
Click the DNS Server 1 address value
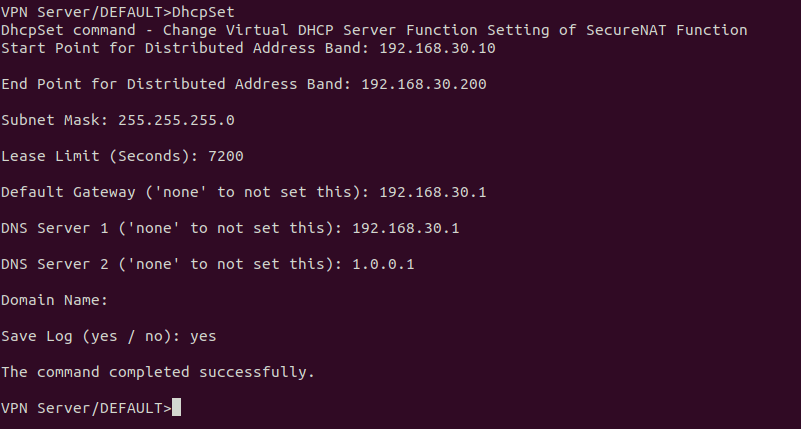pos(406,228)
